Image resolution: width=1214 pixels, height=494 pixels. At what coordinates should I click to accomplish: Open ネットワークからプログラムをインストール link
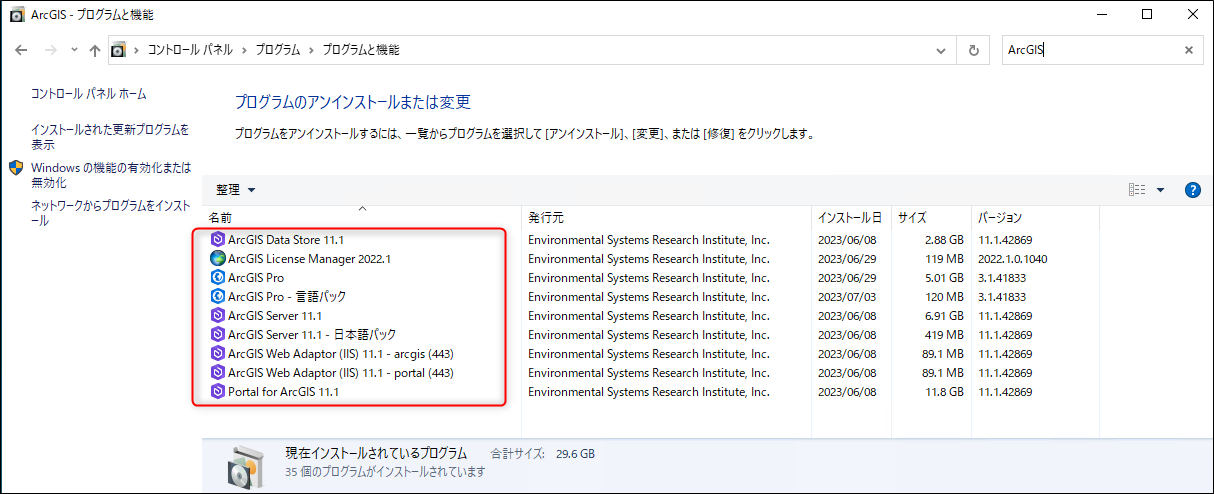click(110, 213)
